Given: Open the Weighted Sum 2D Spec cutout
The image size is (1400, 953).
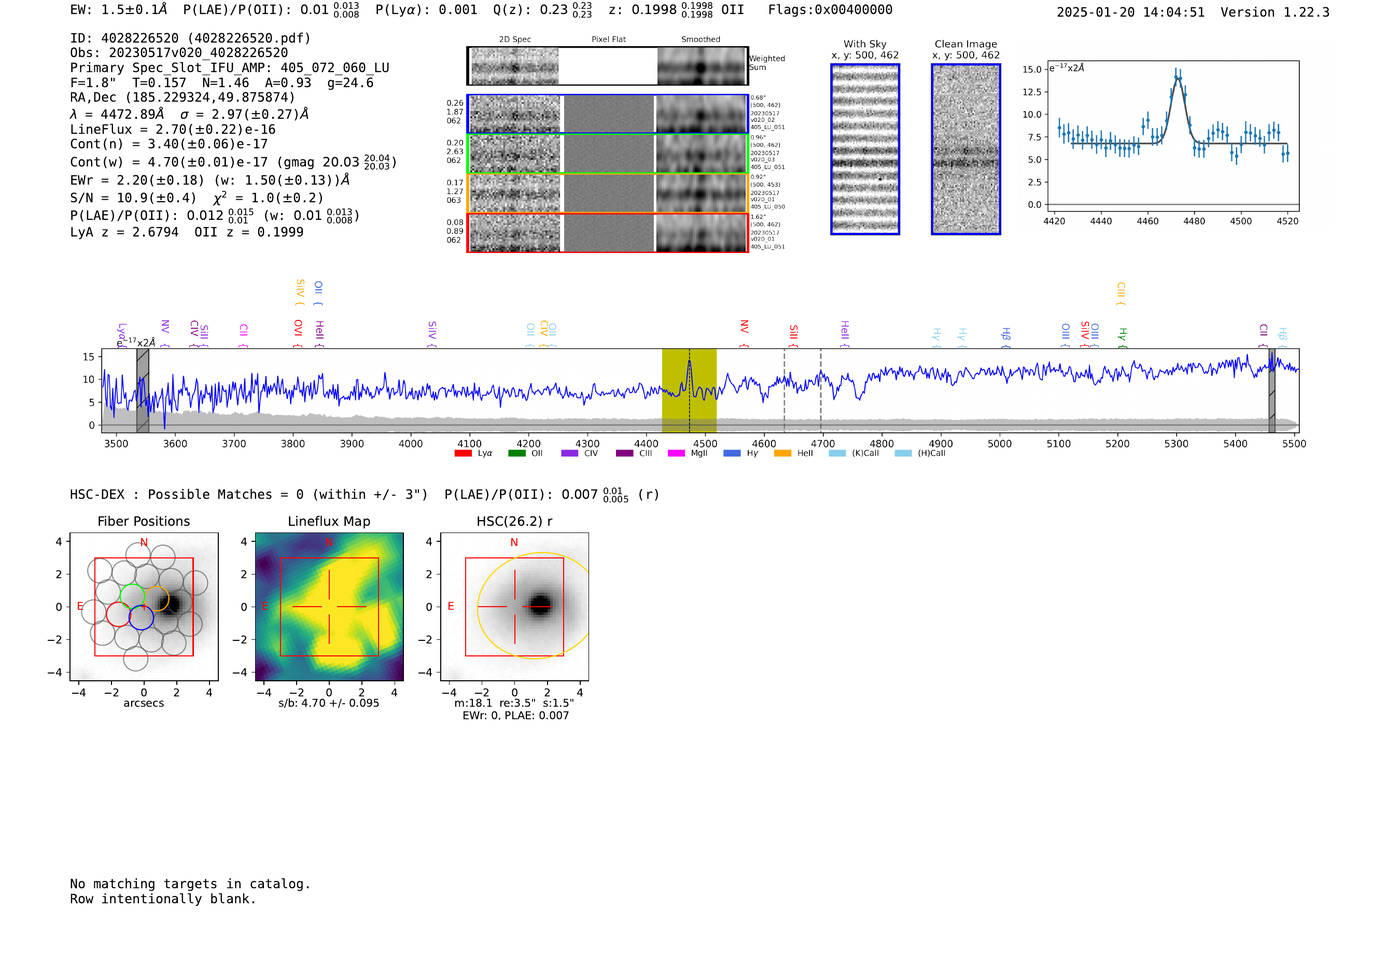Looking at the screenshot, I should 514,66.
